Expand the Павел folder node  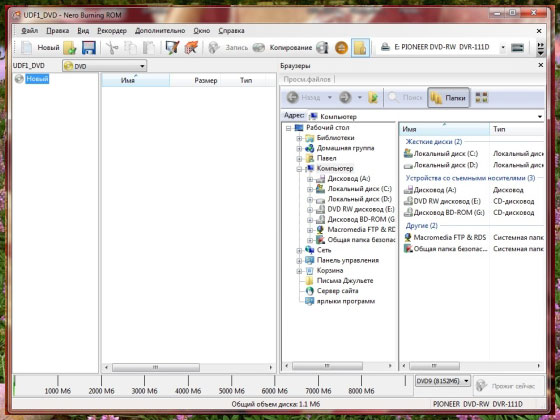click(x=299, y=159)
